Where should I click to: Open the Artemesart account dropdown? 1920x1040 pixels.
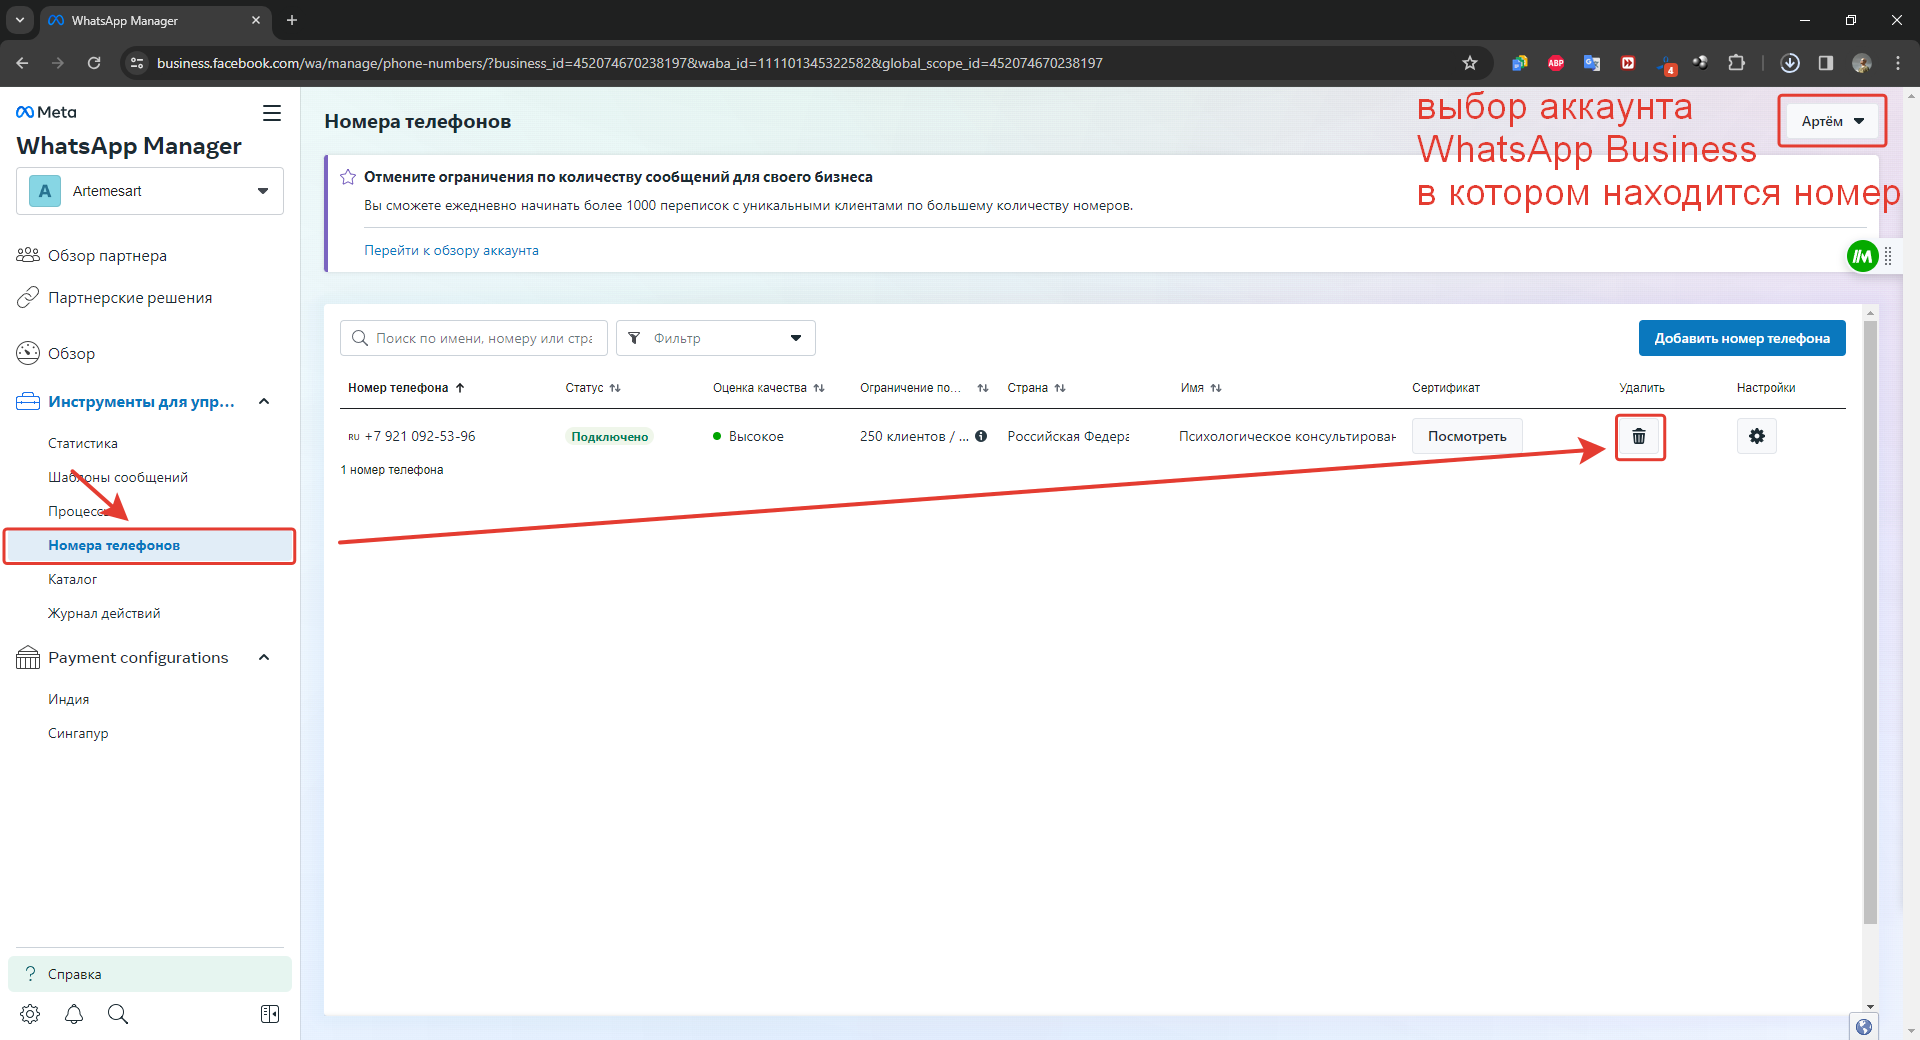point(150,191)
